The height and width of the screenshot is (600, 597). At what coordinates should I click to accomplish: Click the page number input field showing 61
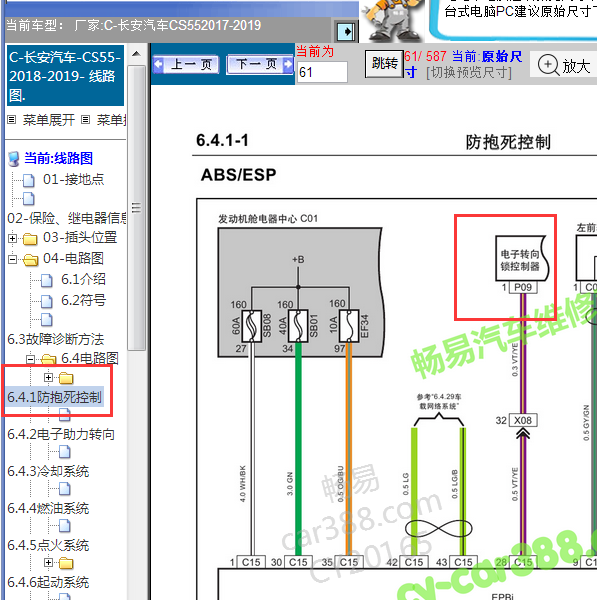coord(322,72)
